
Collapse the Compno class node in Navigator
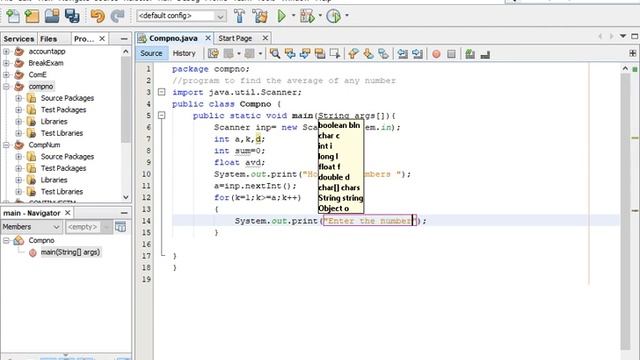(x=6, y=240)
